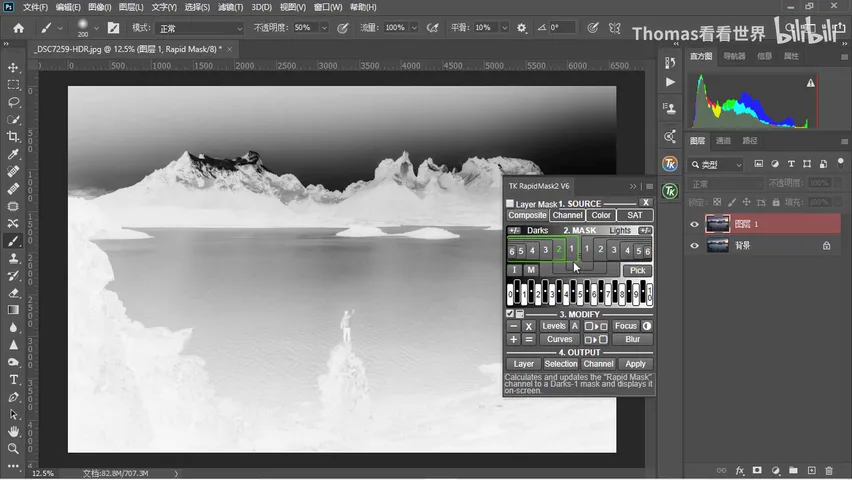Open the 文件(F) menu

pos(35,7)
